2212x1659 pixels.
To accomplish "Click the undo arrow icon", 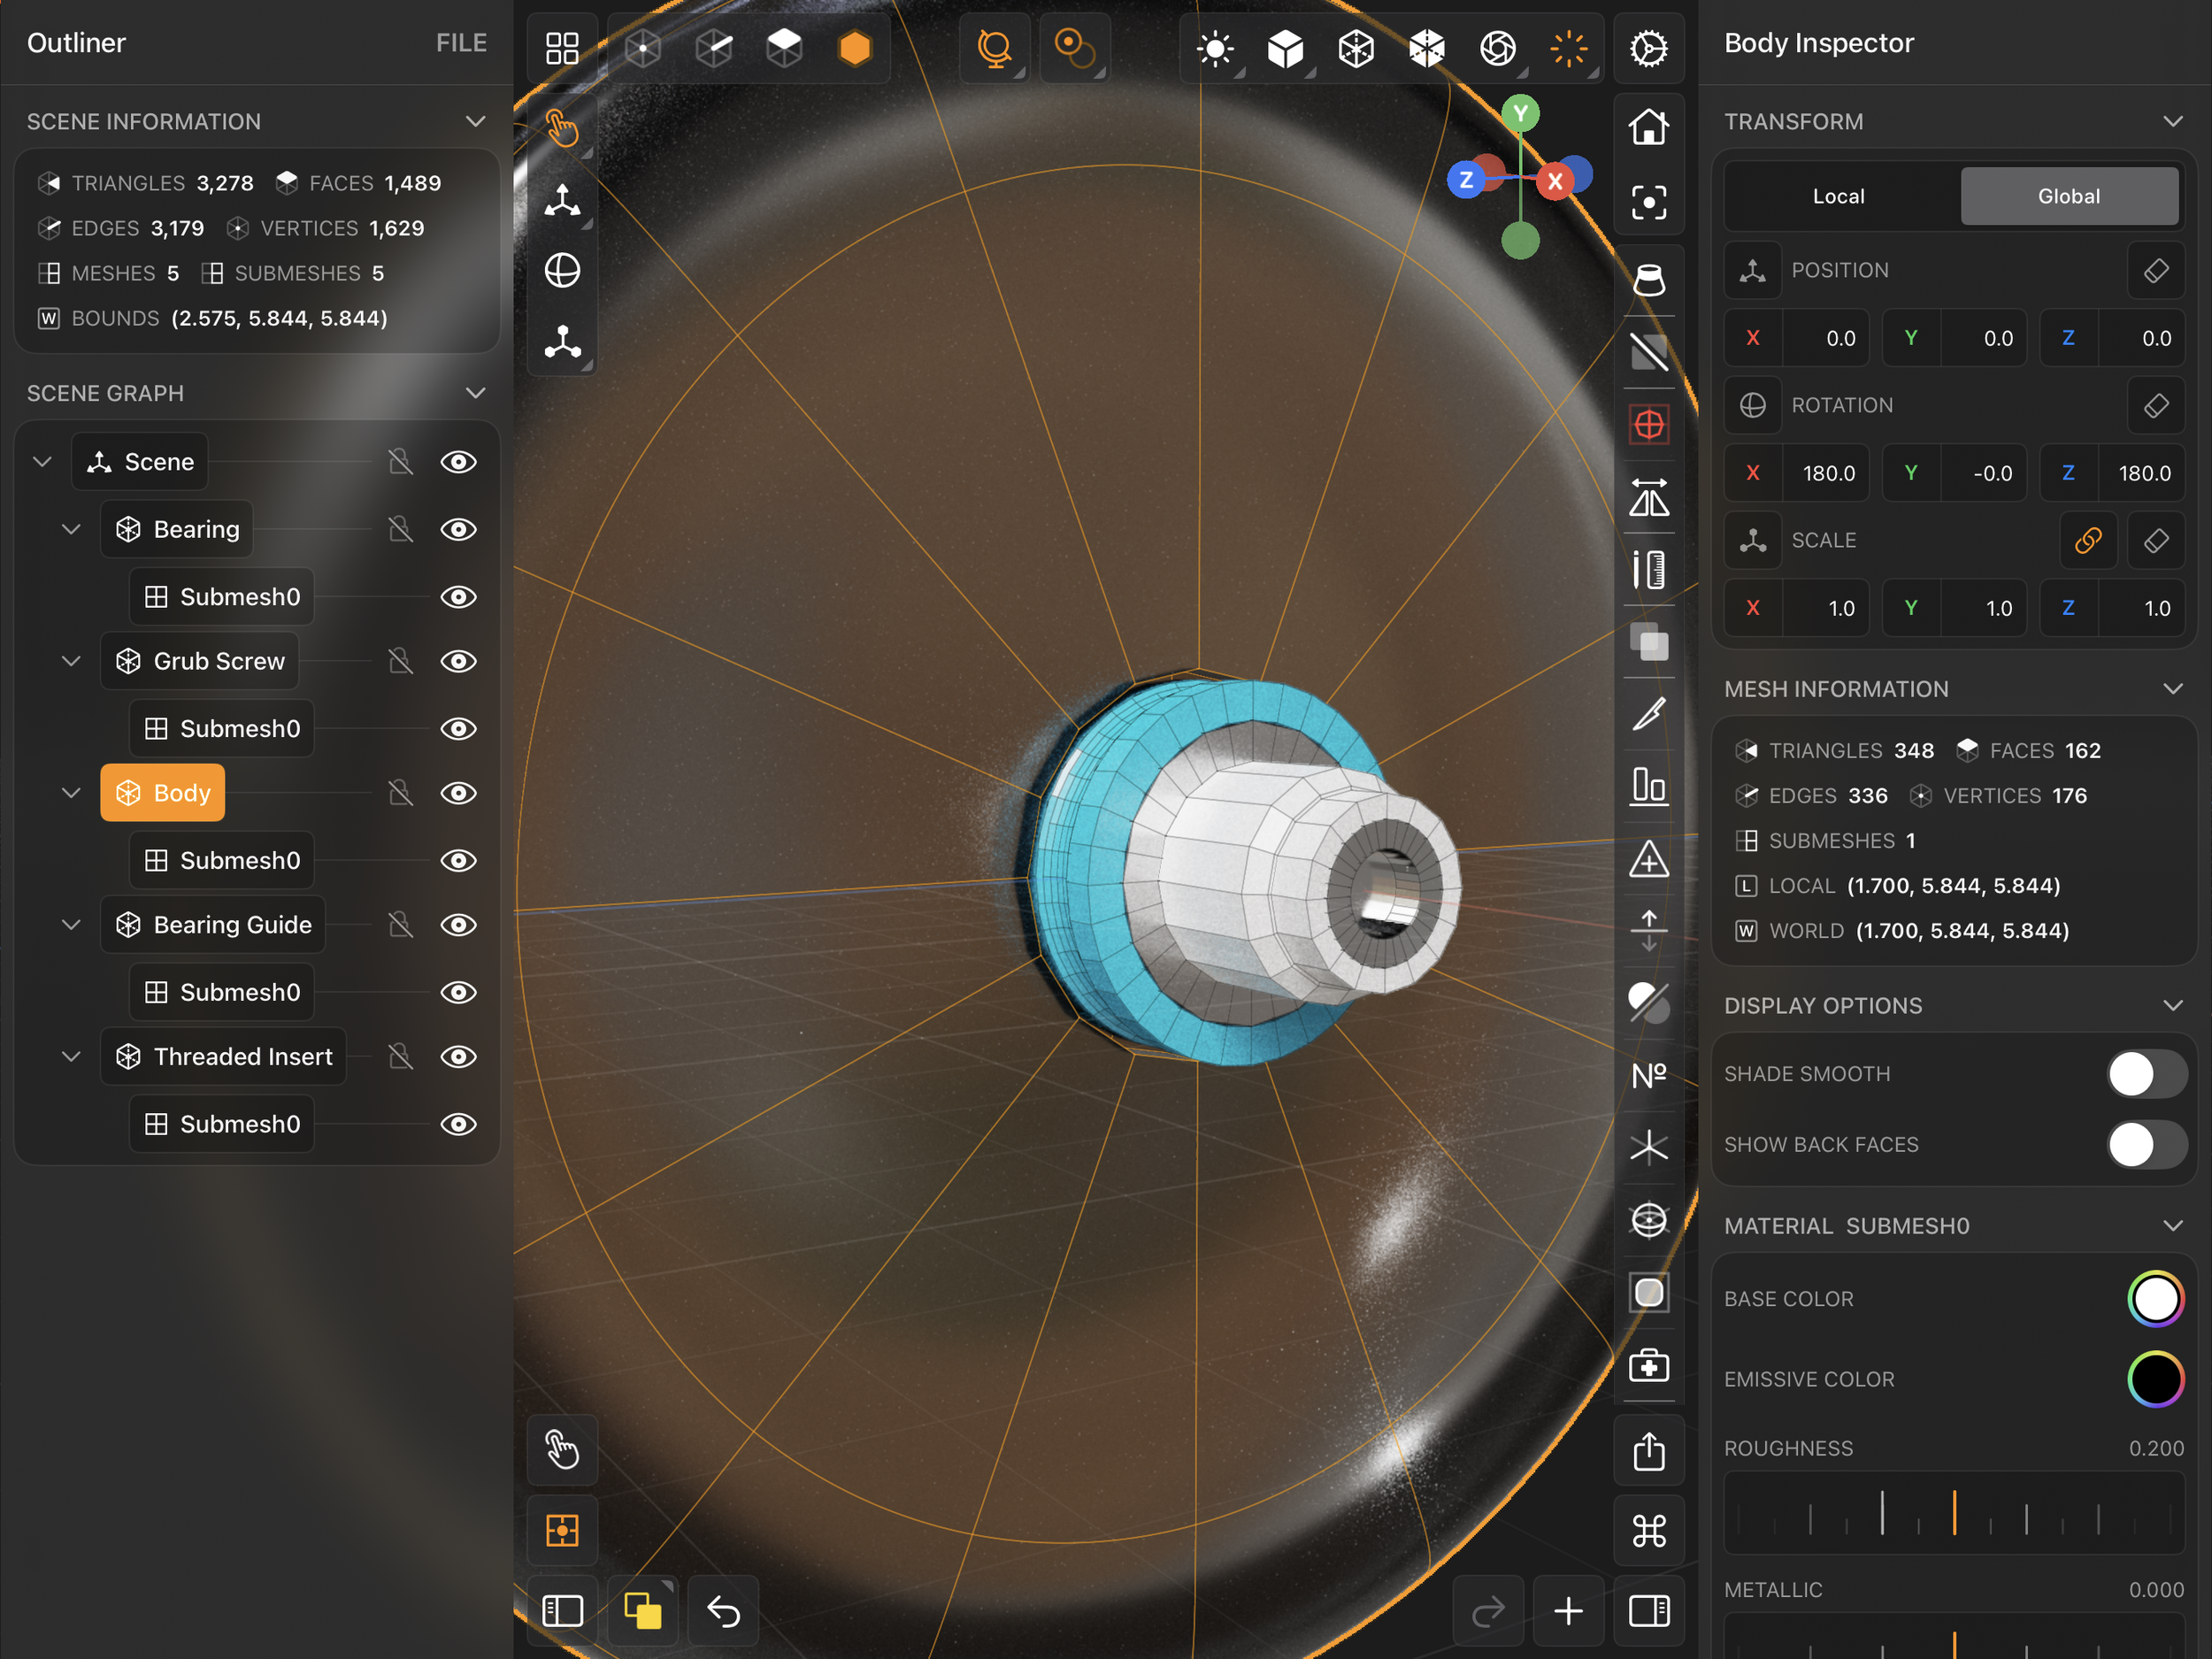I will click(x=723, y=1611).
